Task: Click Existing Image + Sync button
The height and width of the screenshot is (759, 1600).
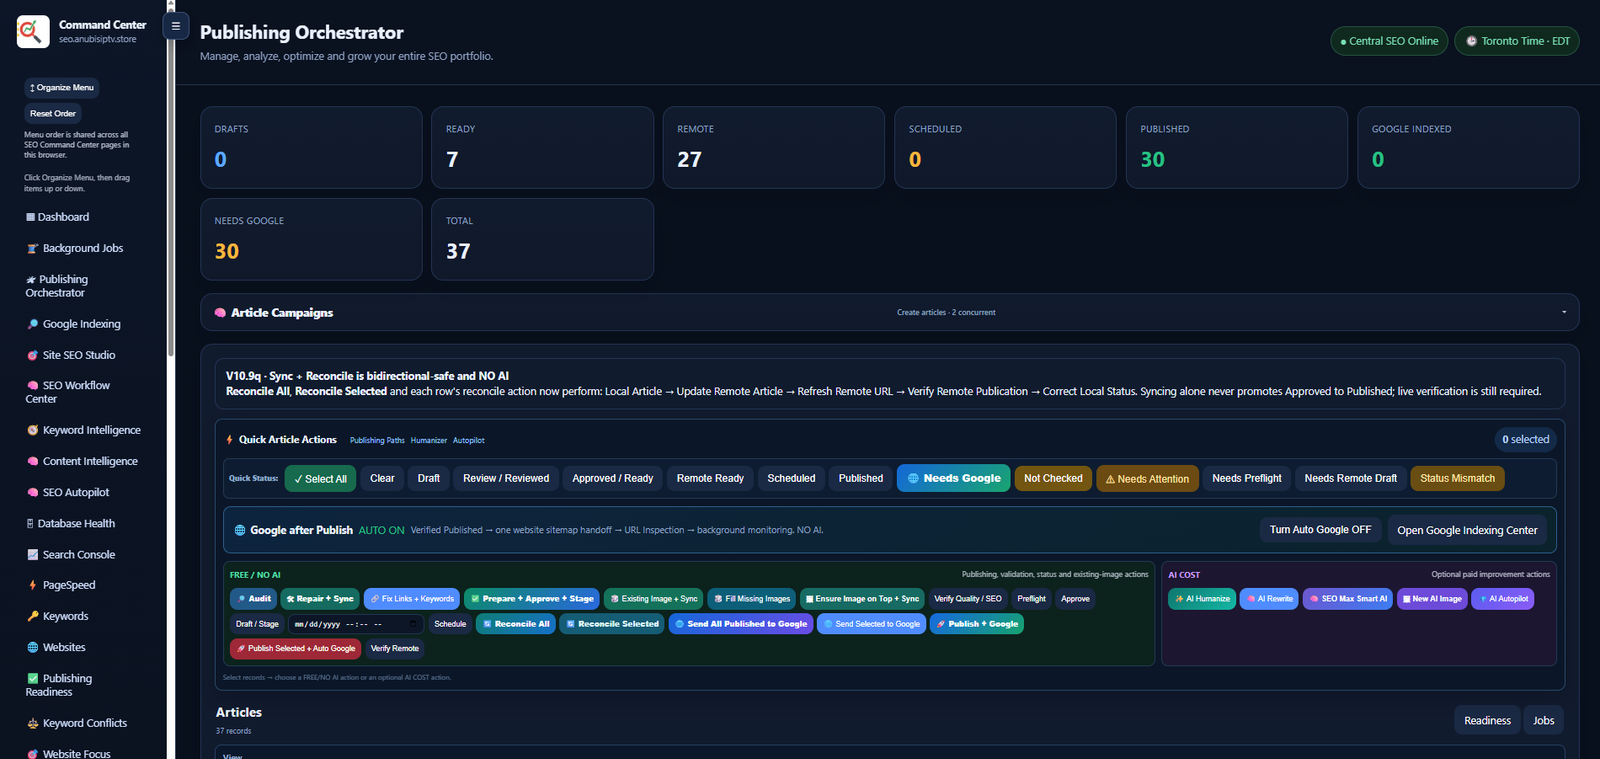Action: click(654, 599)
